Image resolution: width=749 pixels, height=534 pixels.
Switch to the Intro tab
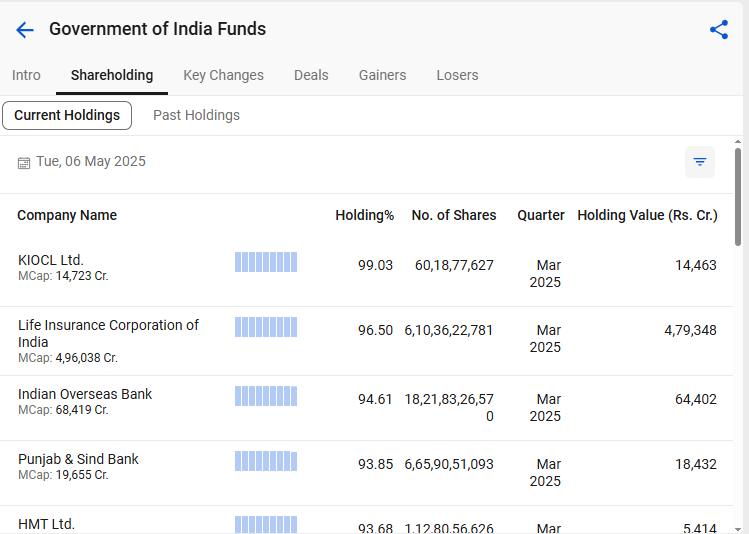pos(26,75)
